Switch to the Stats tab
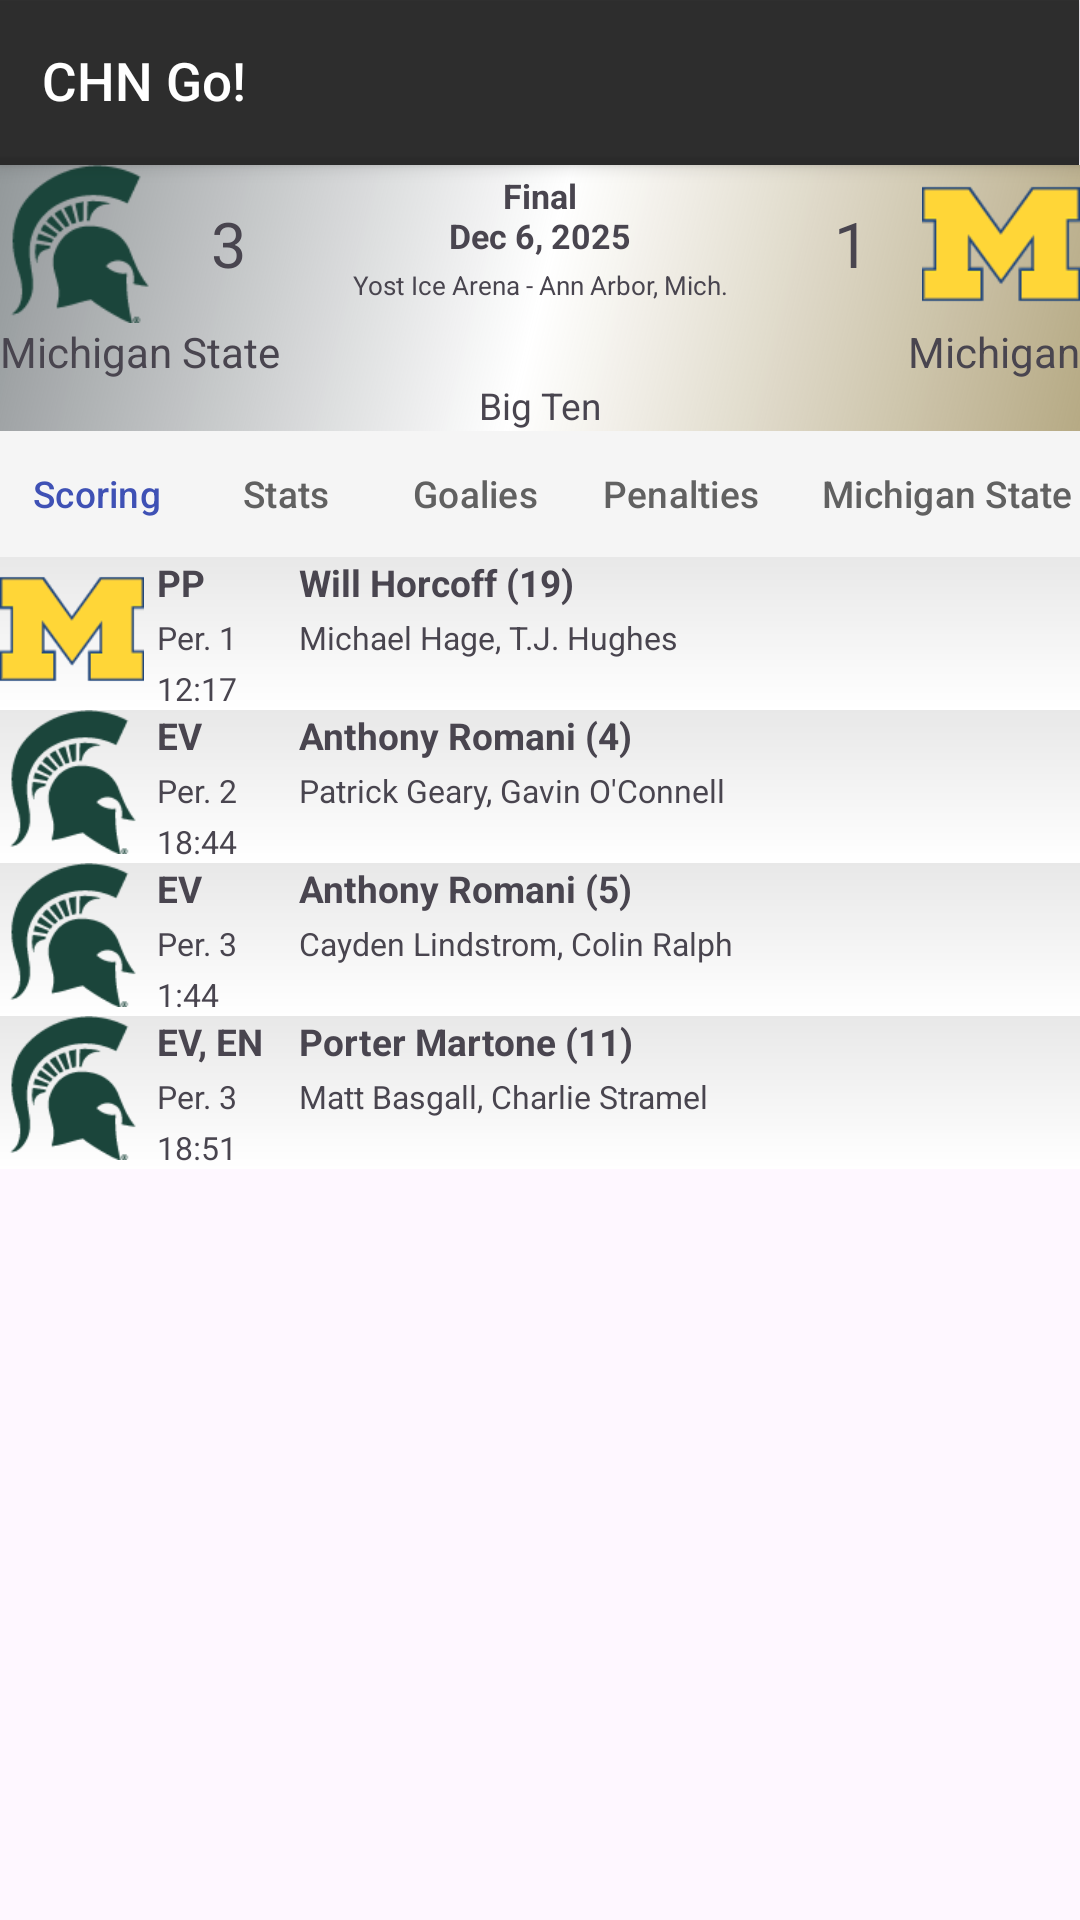This screenshot has width=1080, height=1920. (286, 495)
